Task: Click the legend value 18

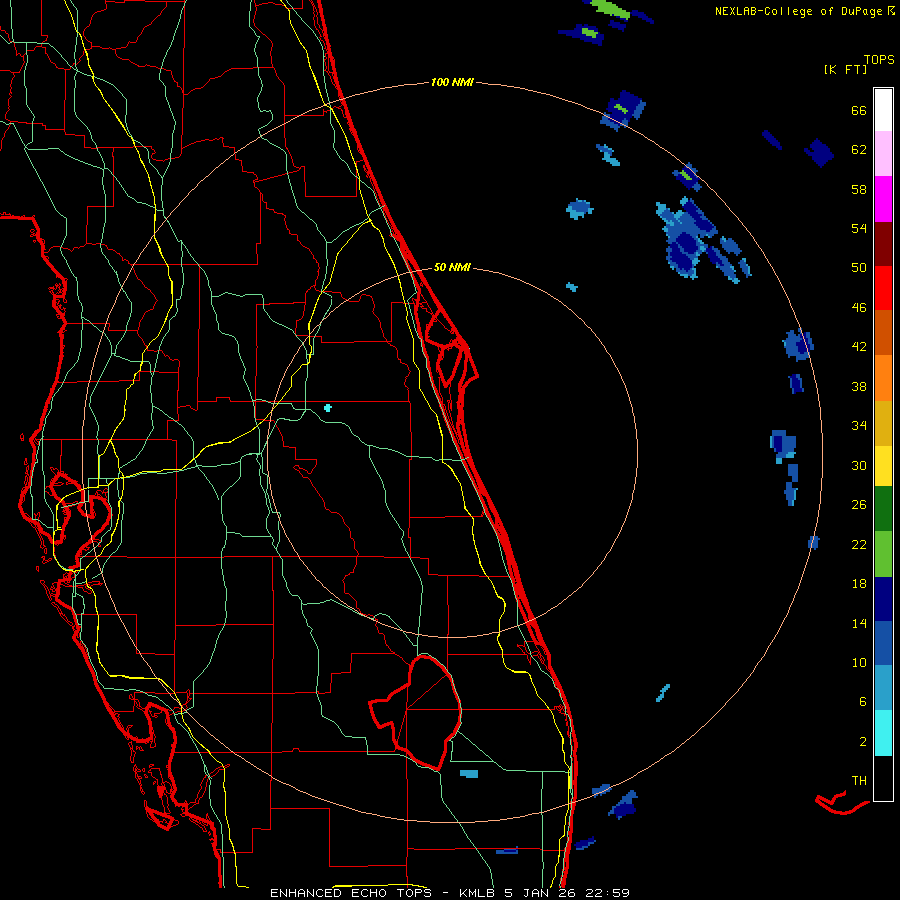Action: pos(859,584)
